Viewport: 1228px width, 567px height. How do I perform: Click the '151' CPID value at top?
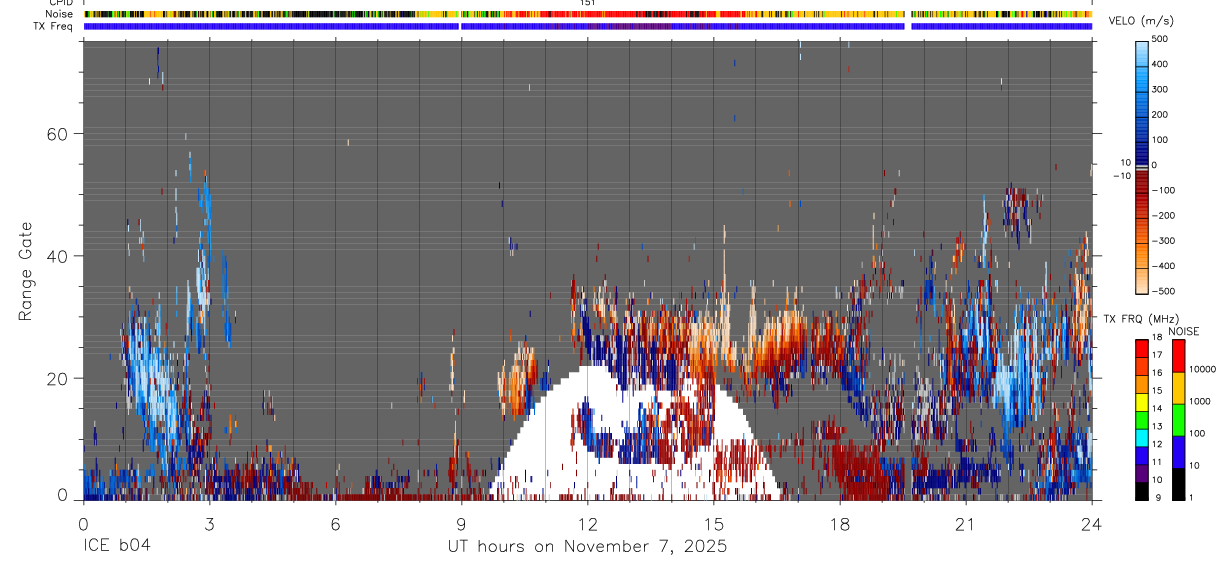tap(587, 3)
